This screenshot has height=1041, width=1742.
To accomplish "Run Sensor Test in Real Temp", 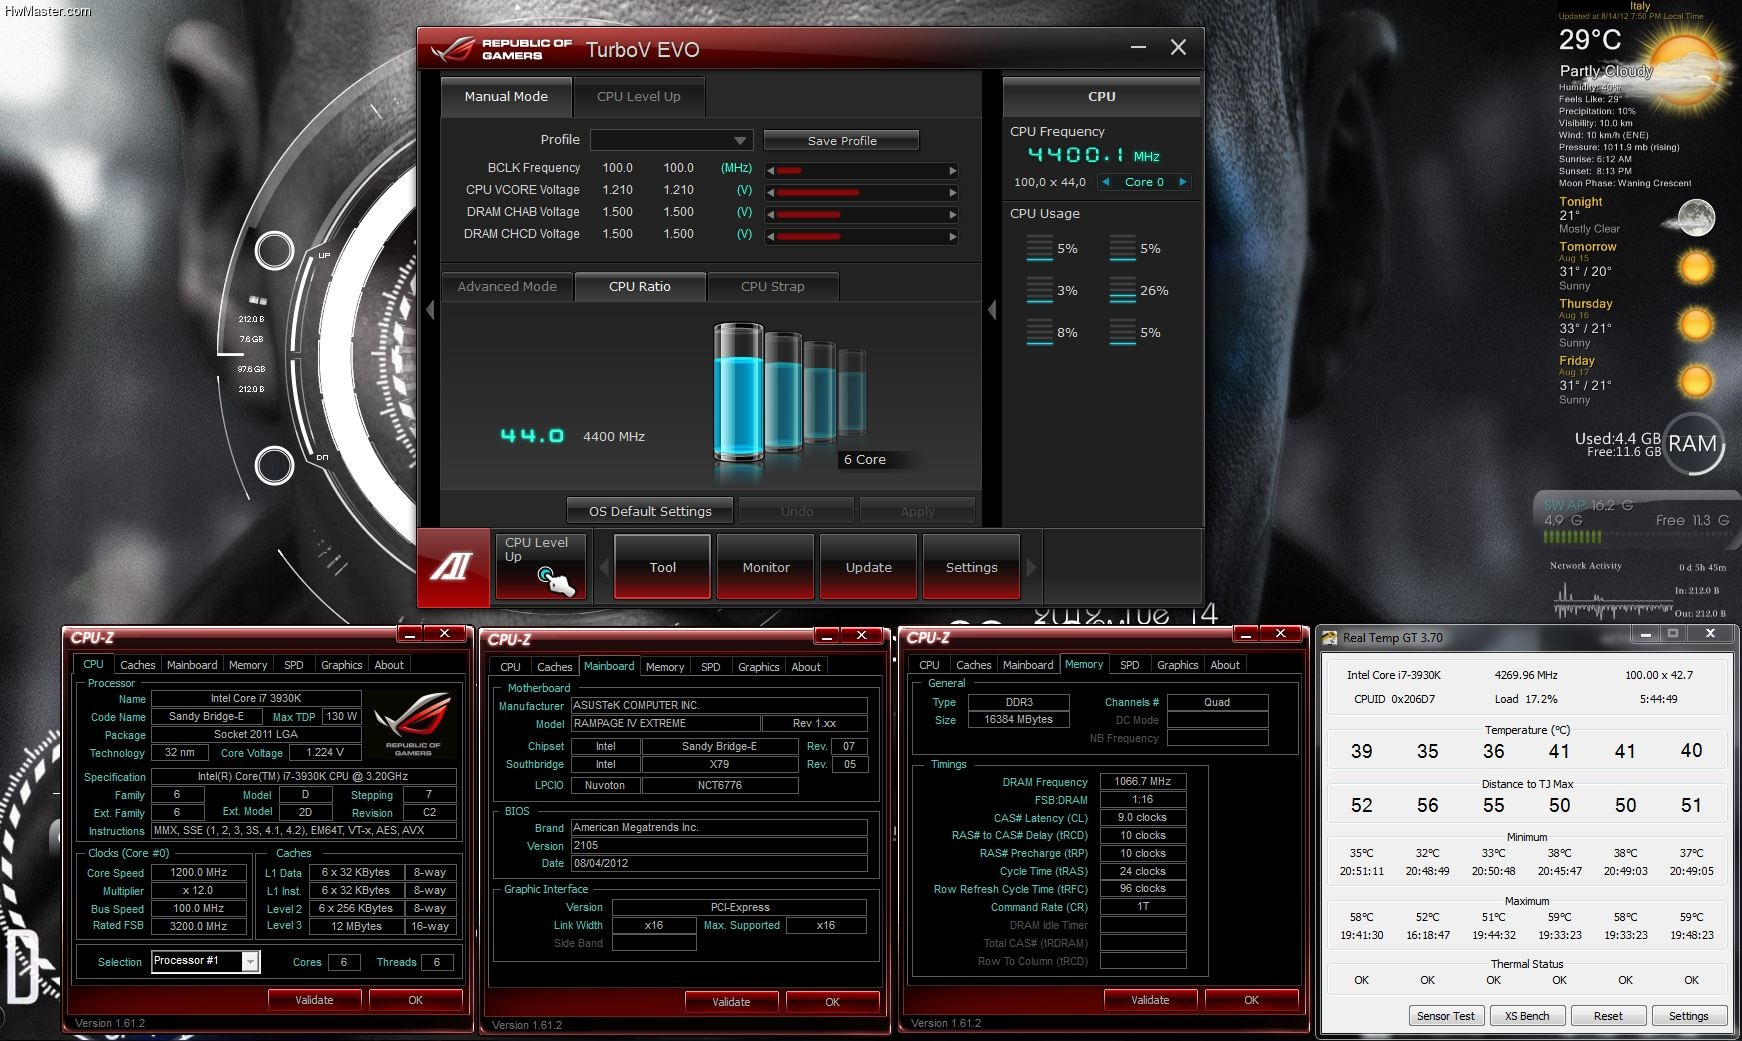I will [1445, 1016].
